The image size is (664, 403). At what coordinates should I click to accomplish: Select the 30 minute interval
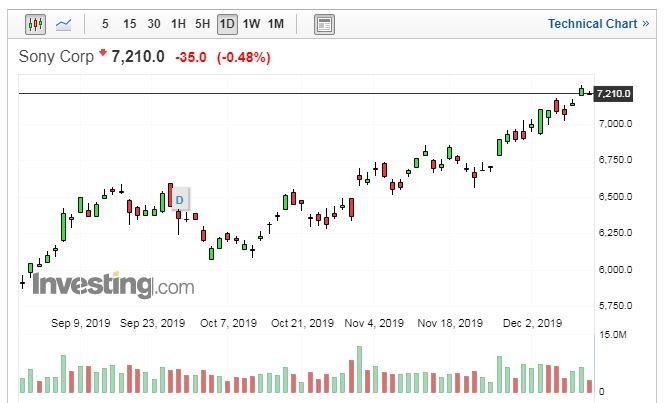pos(154,24)
